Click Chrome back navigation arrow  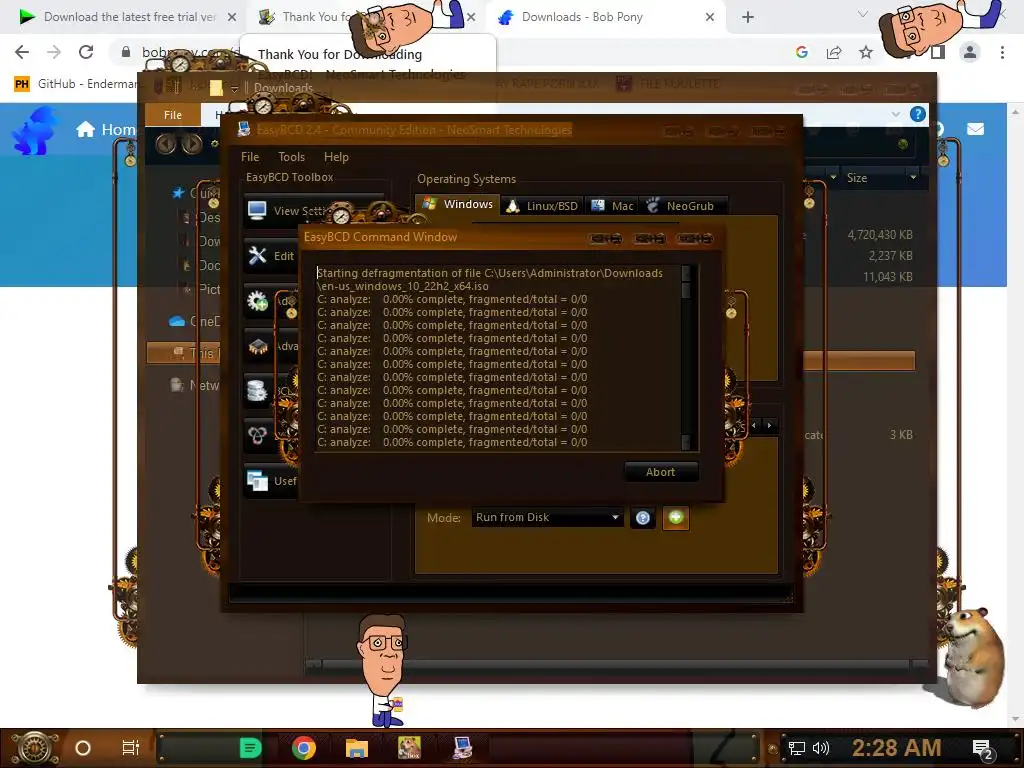22,52
